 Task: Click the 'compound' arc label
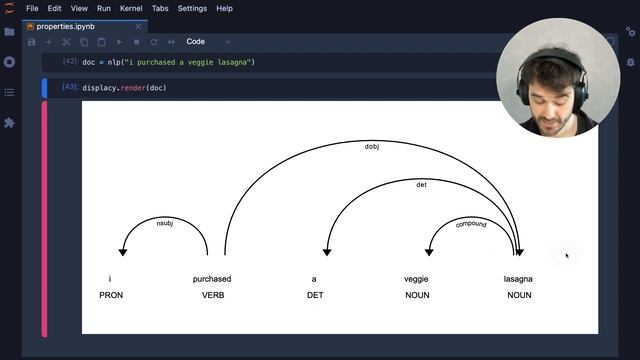click(471, 224)
